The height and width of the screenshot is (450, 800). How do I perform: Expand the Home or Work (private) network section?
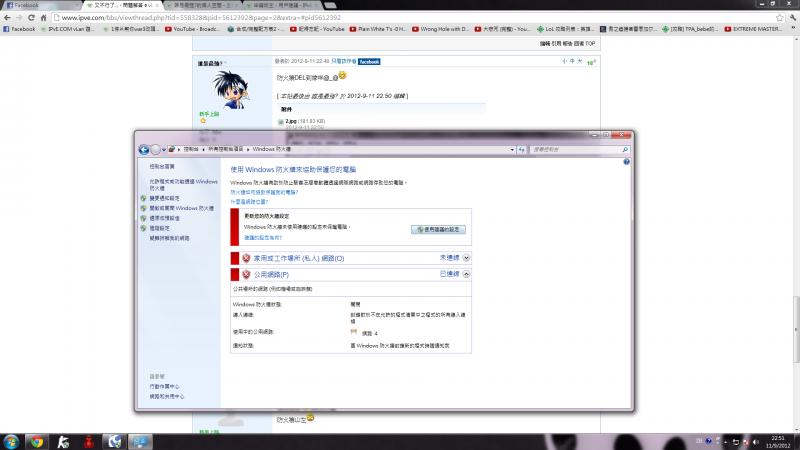click(466, 258)
